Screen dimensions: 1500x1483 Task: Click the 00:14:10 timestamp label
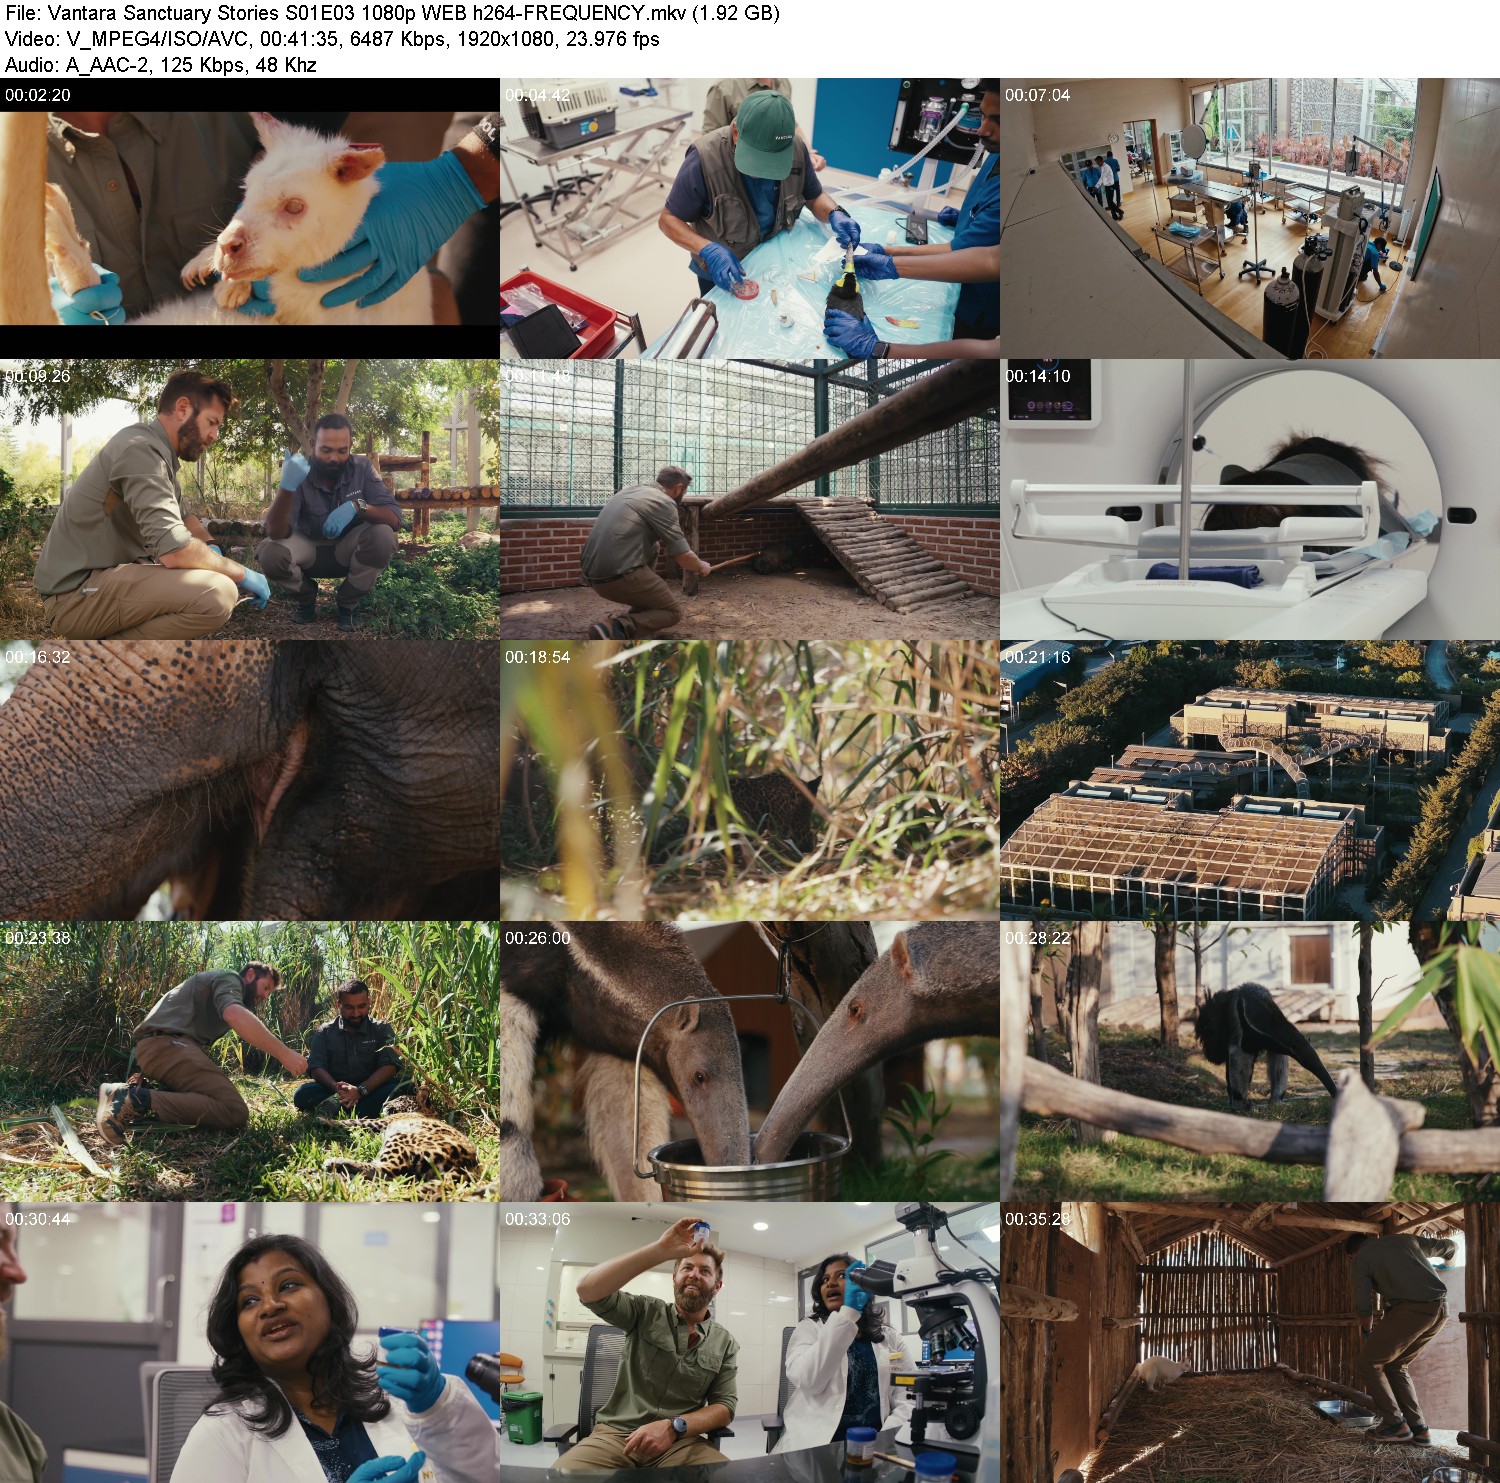[x=1038, y=376]
